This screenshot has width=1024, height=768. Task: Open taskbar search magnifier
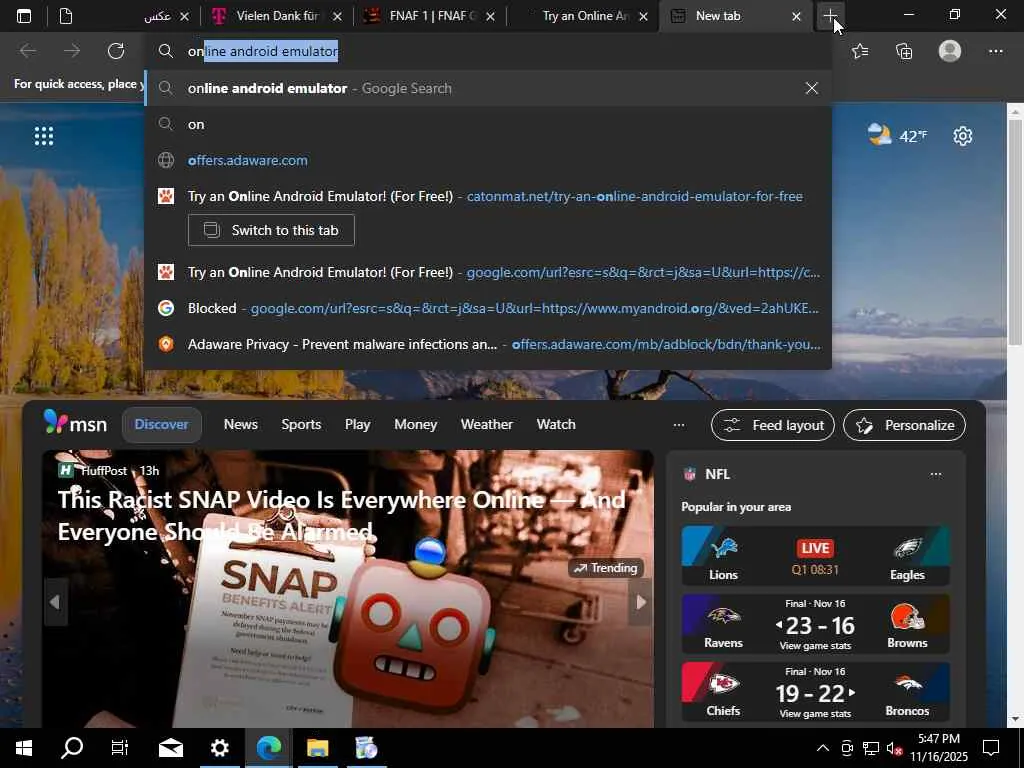pos(72,748)
